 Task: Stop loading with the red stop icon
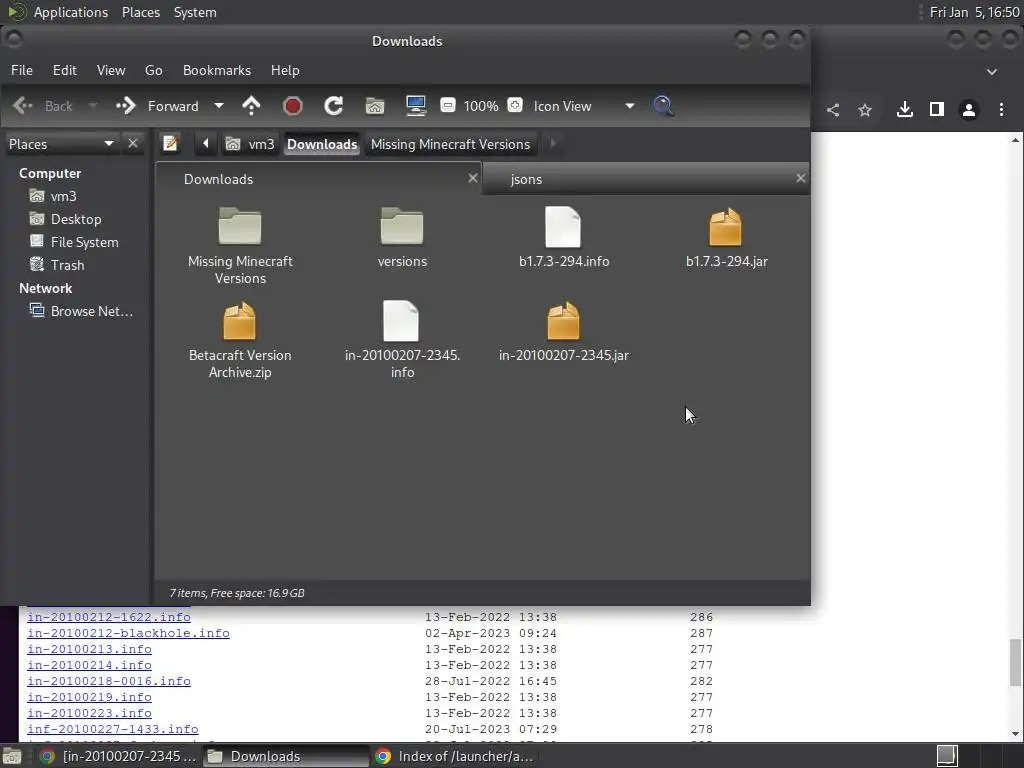pyautogui.click(x=293, y=106)
